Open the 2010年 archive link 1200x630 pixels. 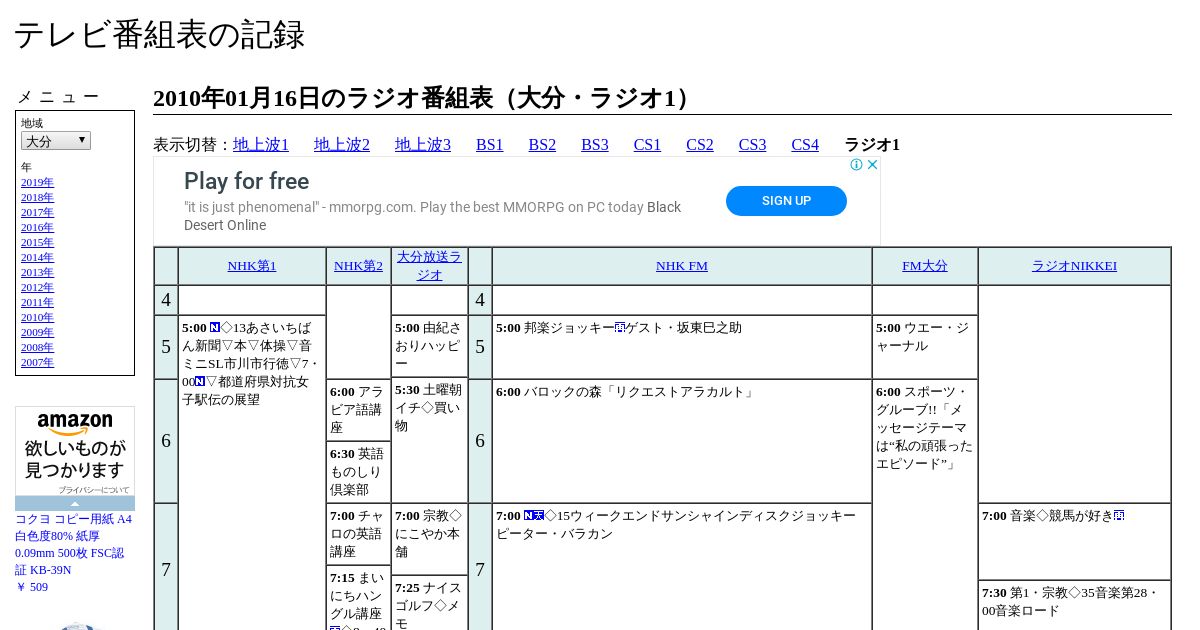[x=37, y=318]
